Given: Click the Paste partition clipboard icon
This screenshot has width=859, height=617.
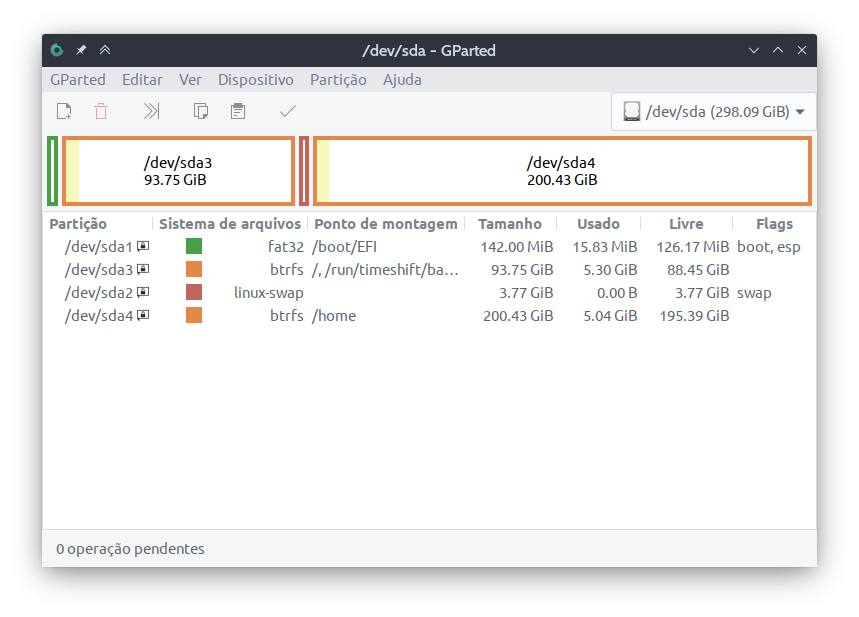Looking at the screenshot, I should 238,111.
